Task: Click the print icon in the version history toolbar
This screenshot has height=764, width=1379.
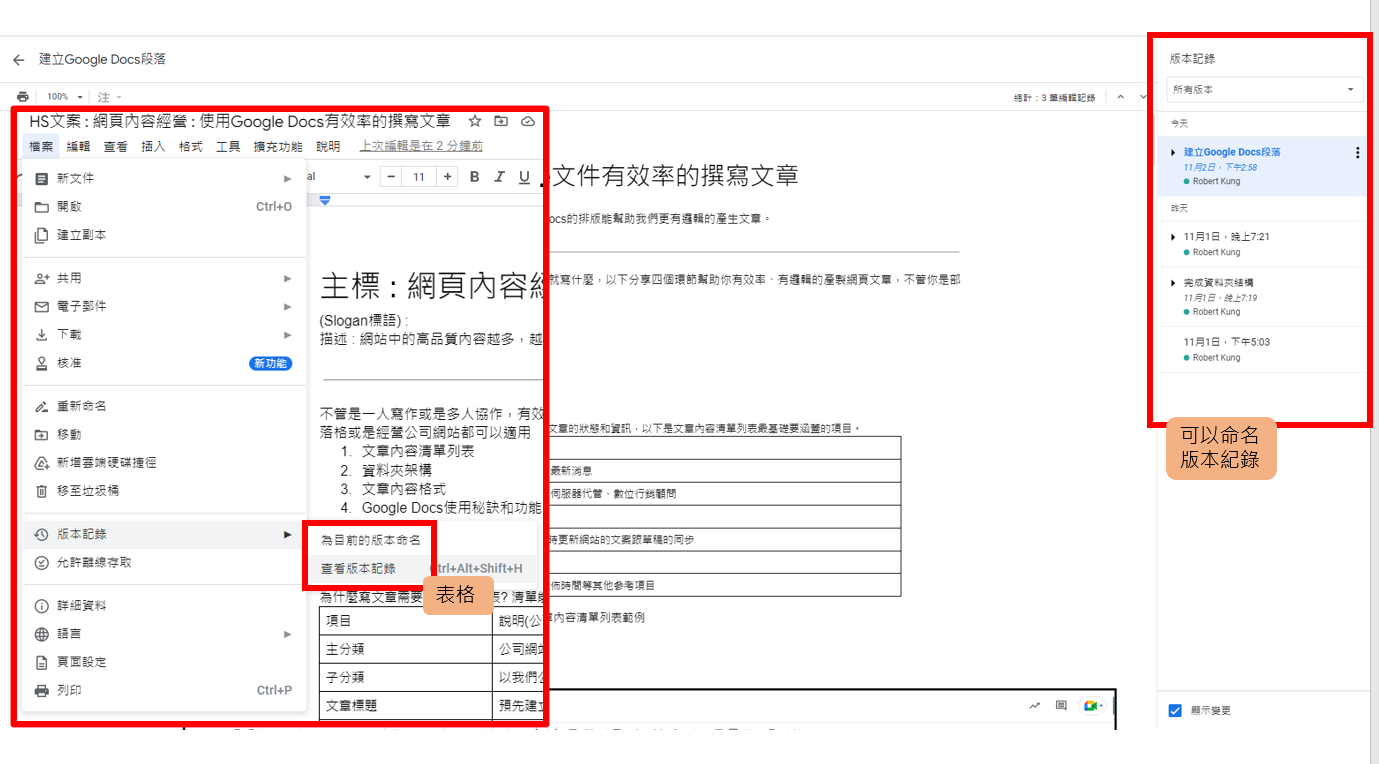Action: click(x=22, y=97)
